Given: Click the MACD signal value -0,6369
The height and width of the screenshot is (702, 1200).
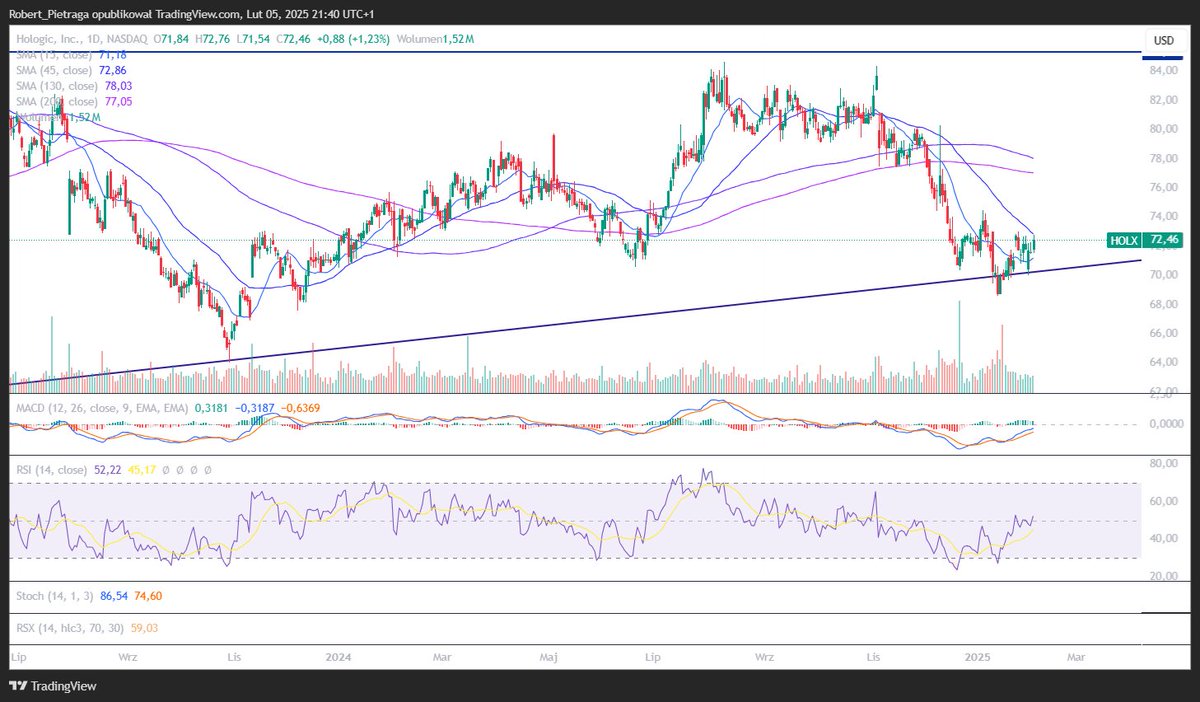Looking at the screenshot, I should pos(299,409).
